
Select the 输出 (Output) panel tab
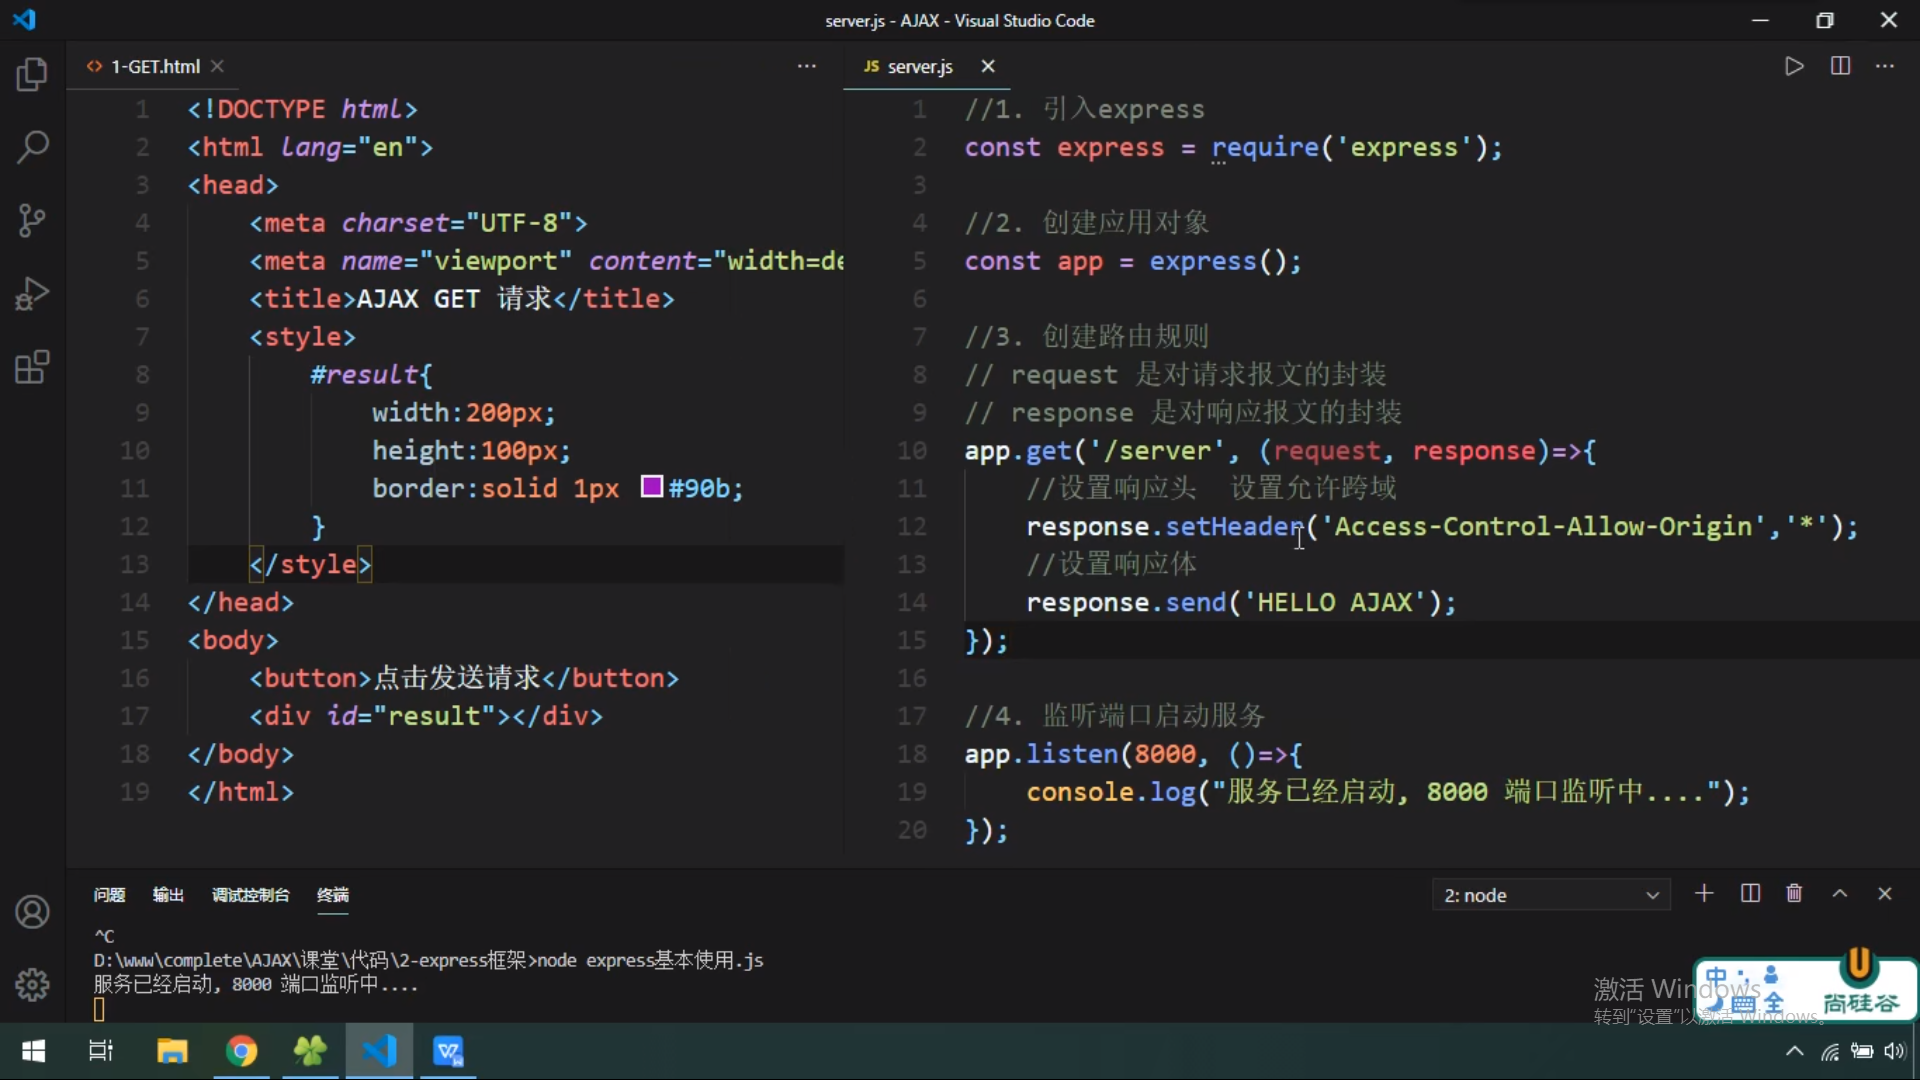168,895
